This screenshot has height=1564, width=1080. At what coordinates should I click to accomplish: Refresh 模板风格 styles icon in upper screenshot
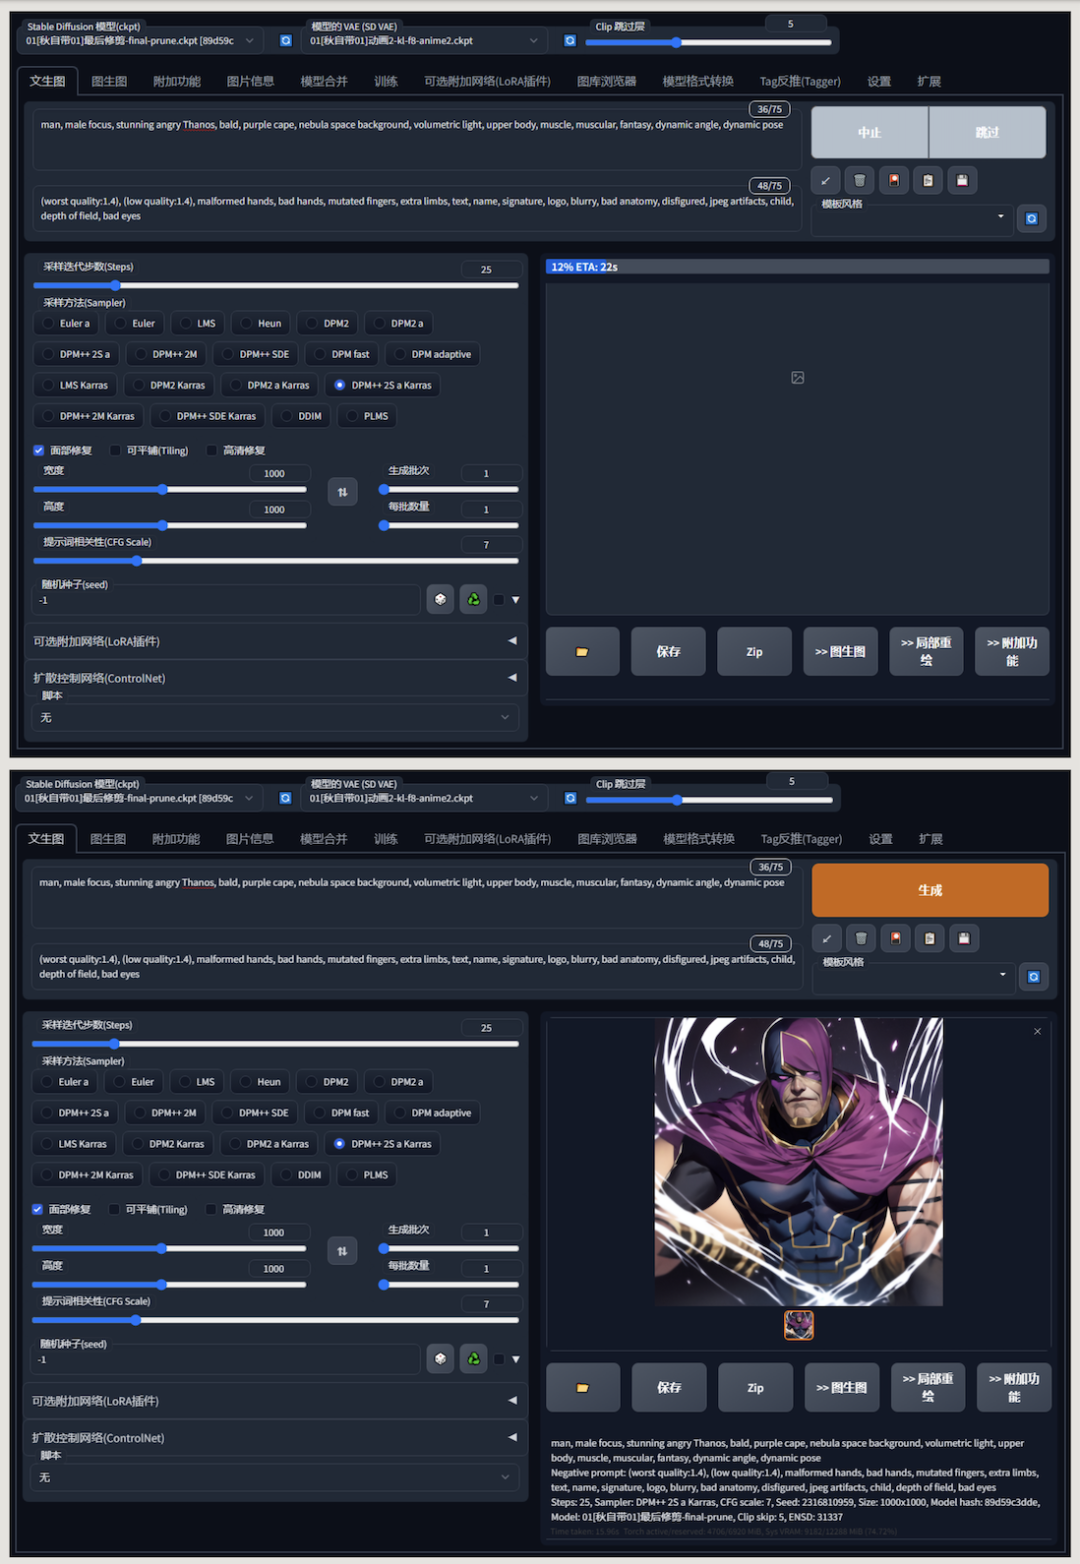(x=1032, y=218)
